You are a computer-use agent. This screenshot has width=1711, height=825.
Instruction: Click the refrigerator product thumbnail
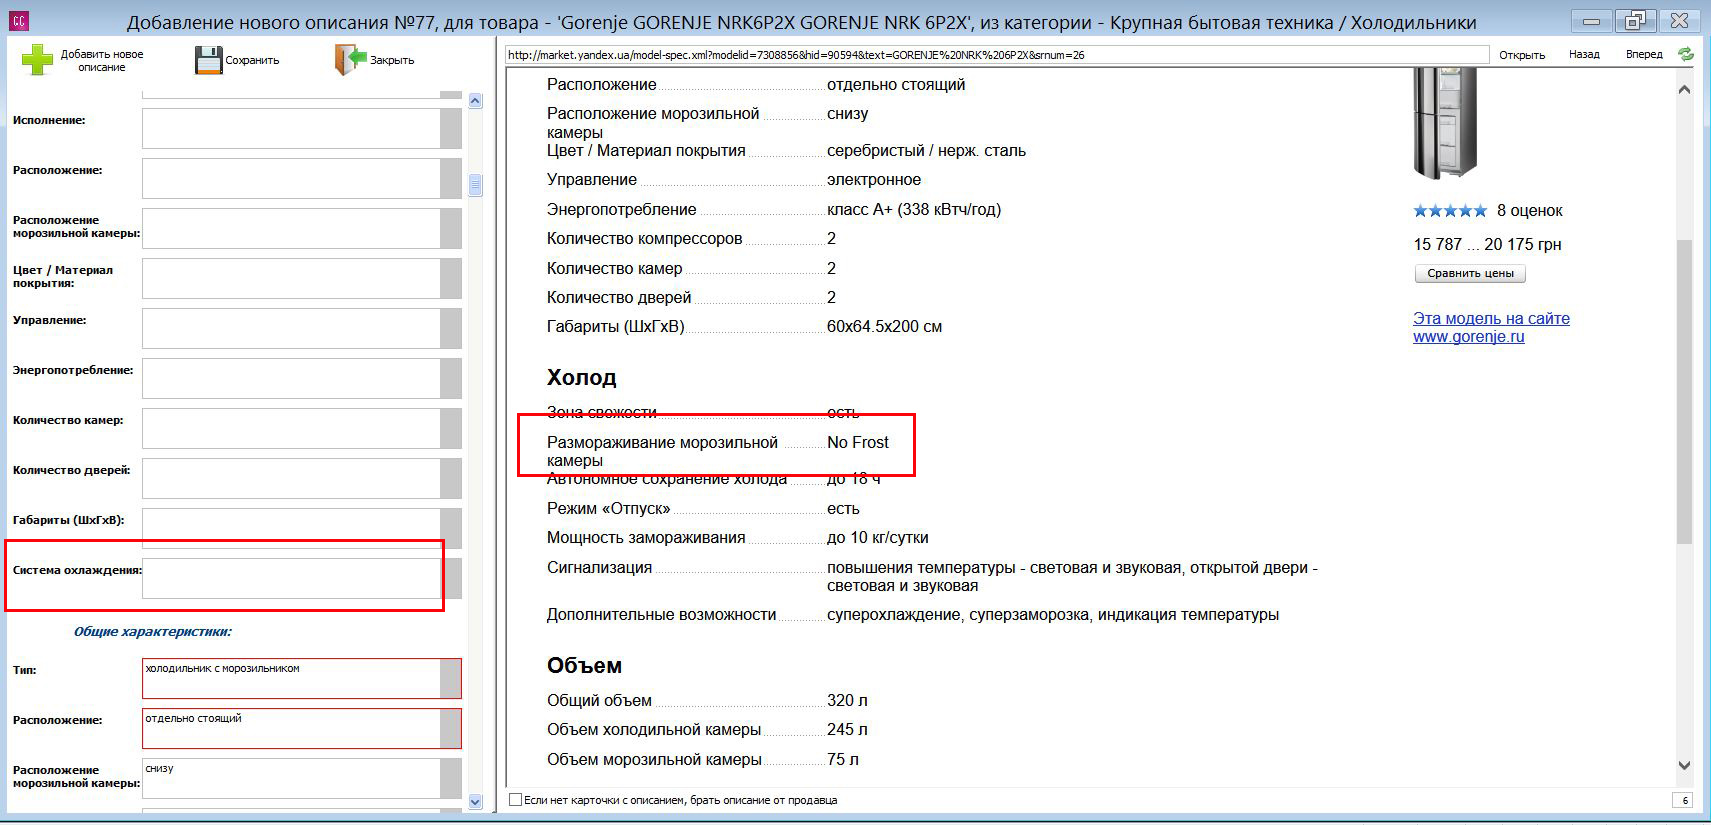(1444, 123)
